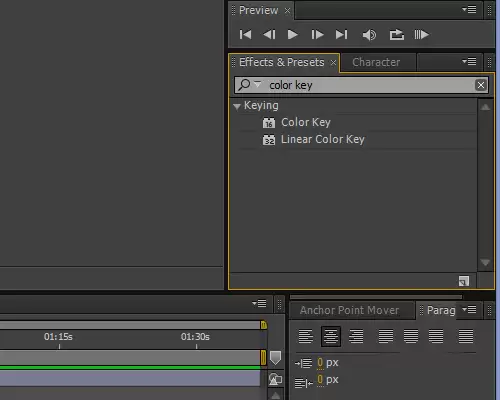Collapse the Keying category

point(237,107)
